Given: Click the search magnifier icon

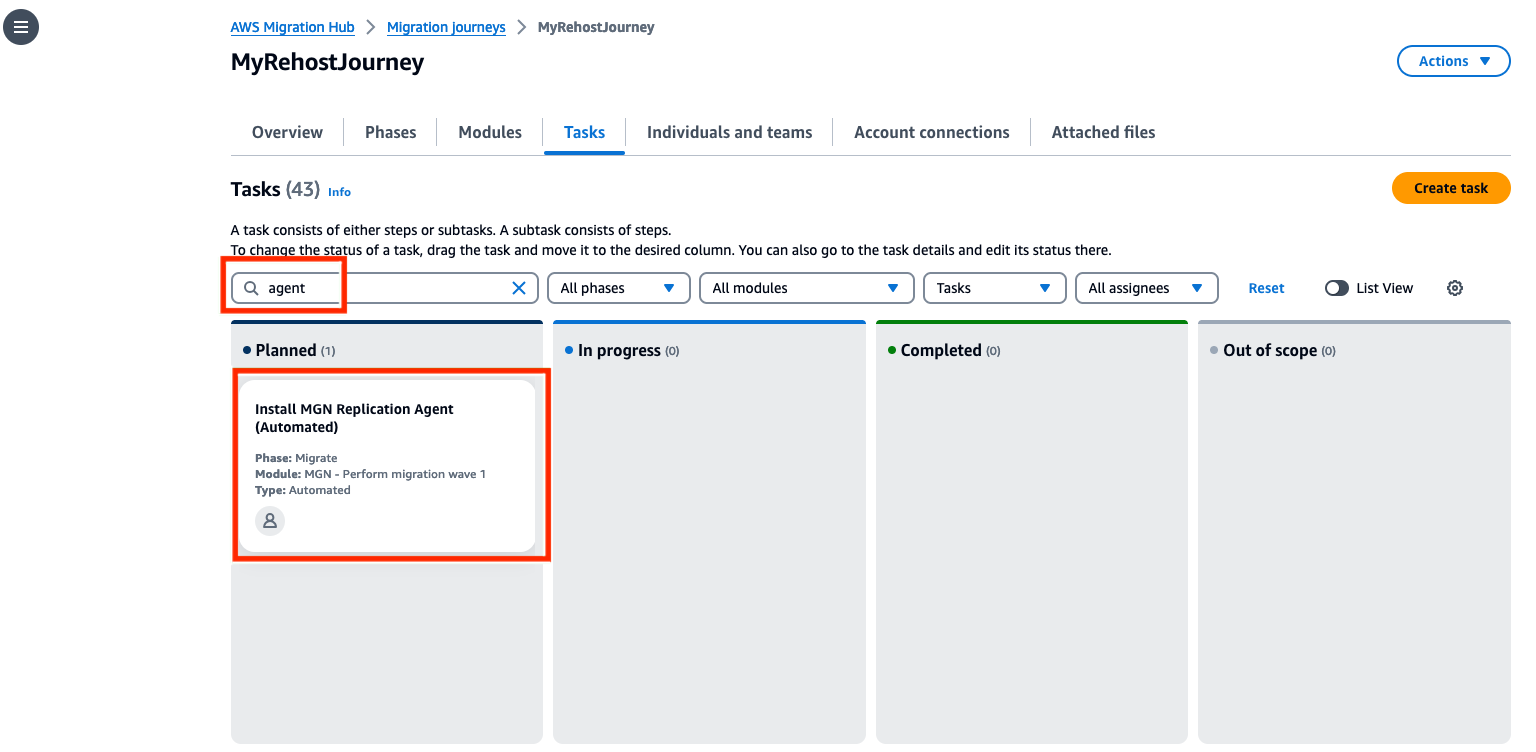Looking at the screenshot, I should pyautogui.click(x=251, y=288).
